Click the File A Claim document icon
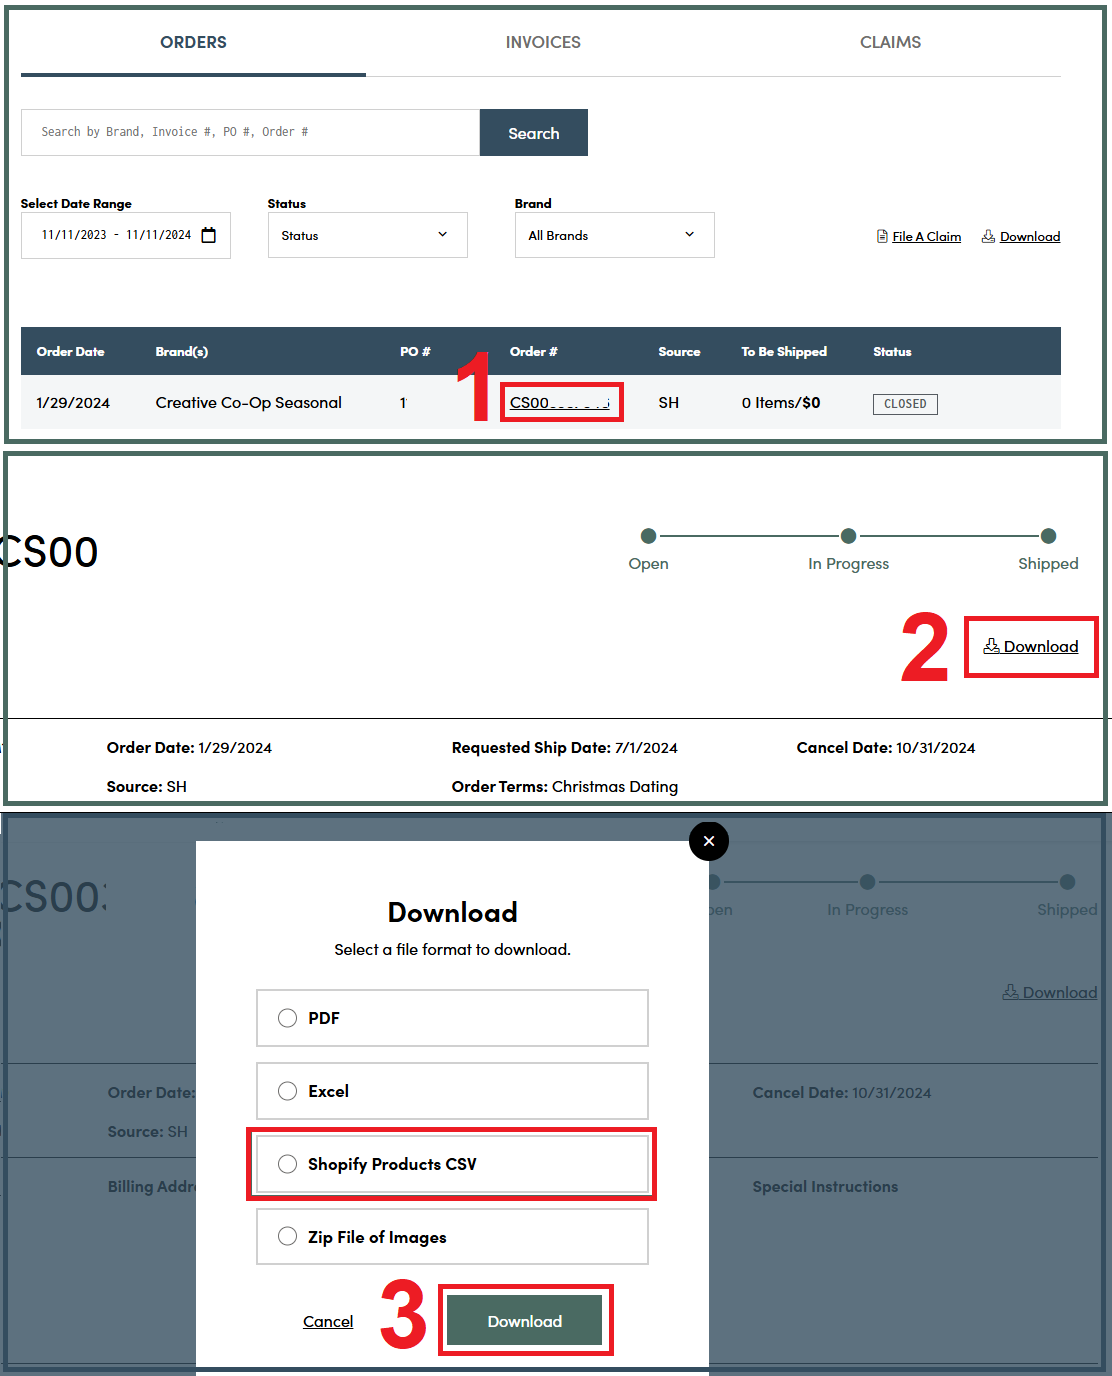Viewport: 1112px width, 1376px height. point(882,237)
